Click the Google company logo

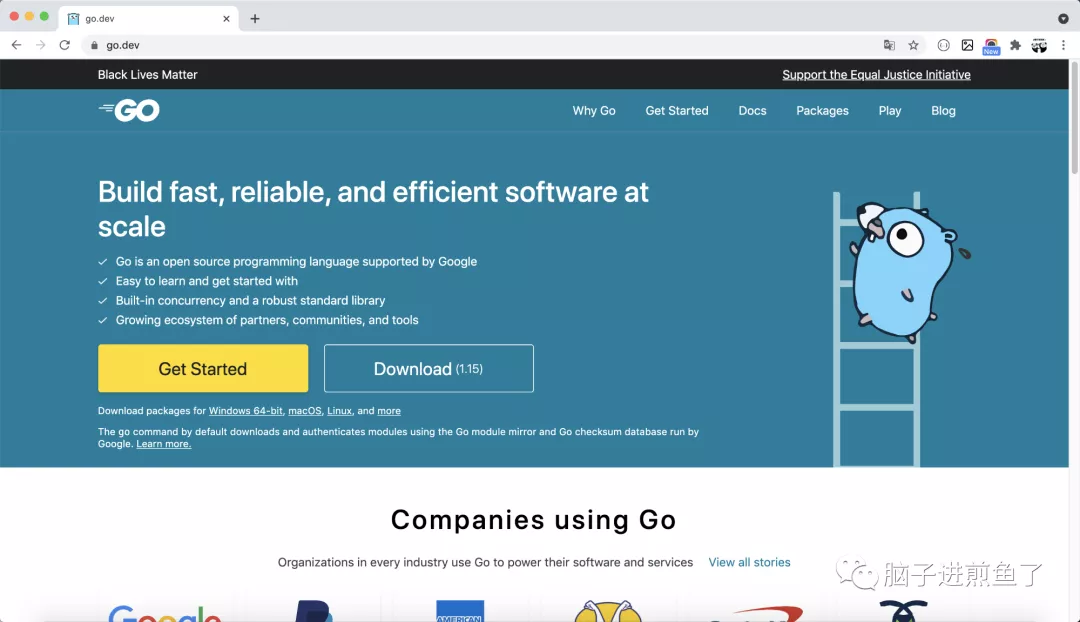click(x=165, y=612)
